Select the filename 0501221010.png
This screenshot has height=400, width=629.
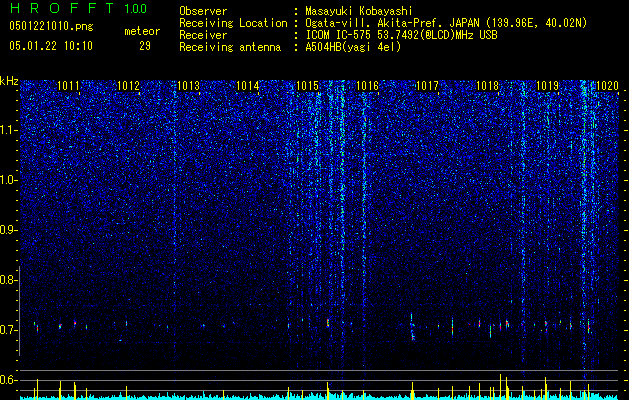tap(51, 27)
